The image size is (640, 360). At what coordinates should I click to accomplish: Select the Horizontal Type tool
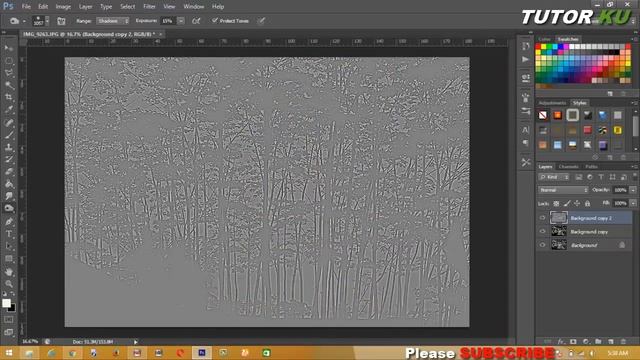click(x=9, y=234)
